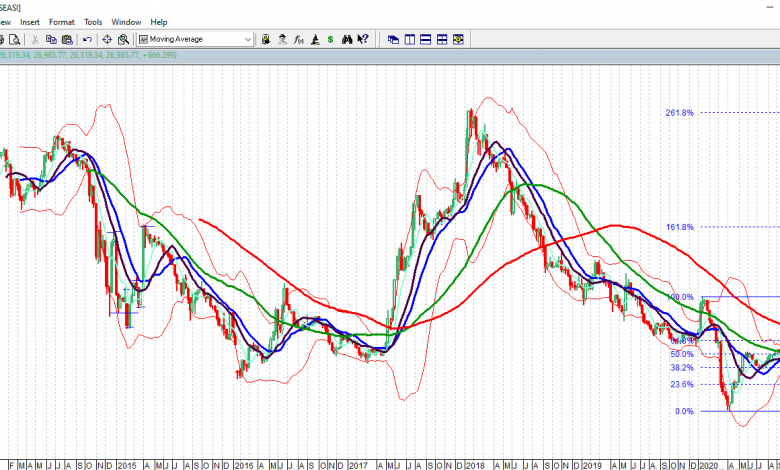Expand the Moving Average indicator dropdown

pos(248,40)
